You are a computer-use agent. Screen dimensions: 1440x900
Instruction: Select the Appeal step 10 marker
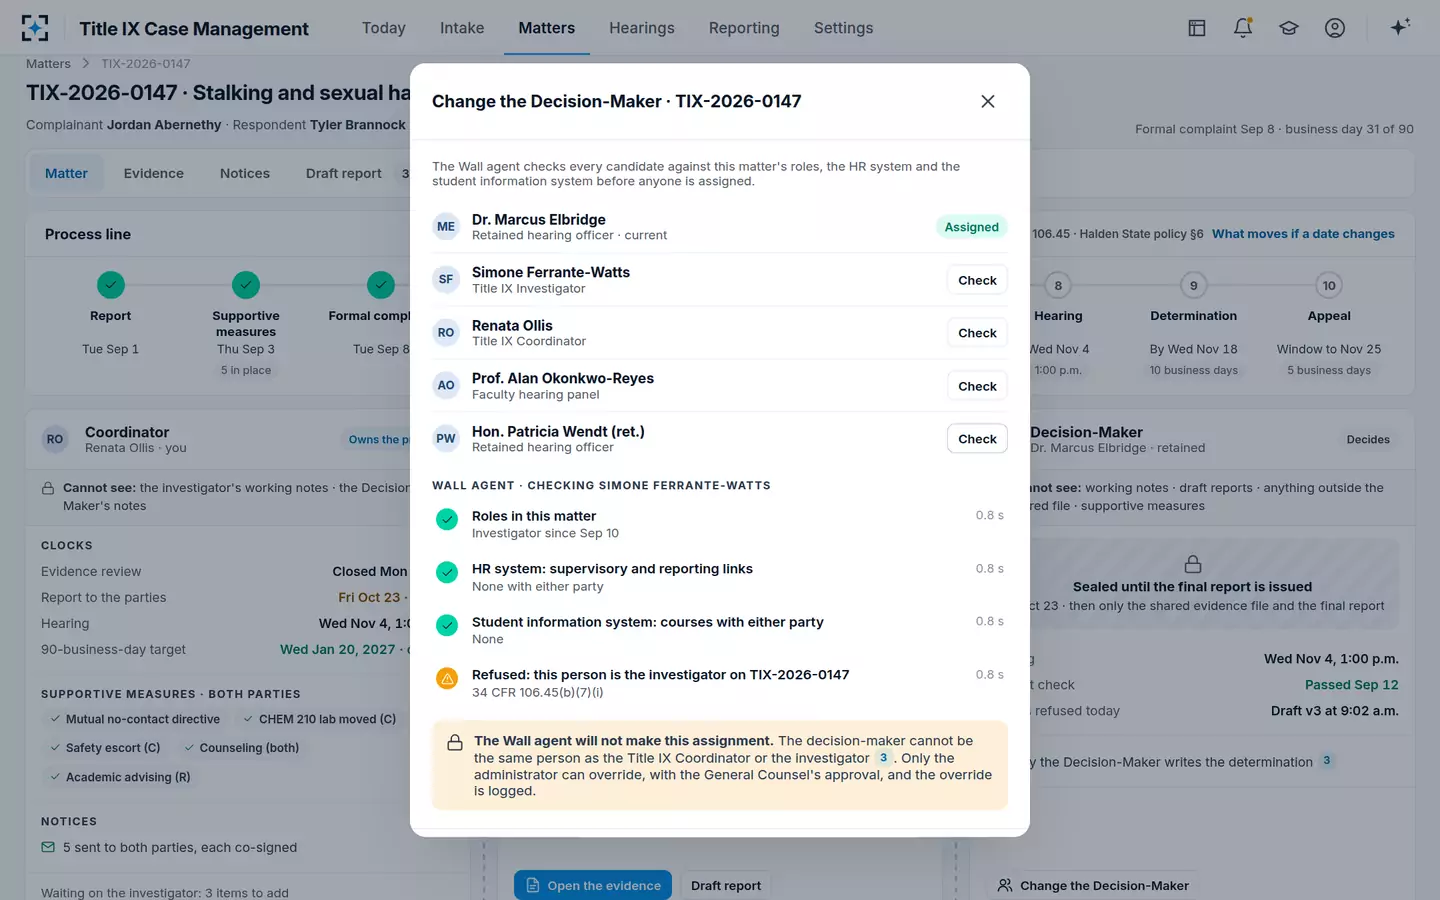(1329, 285)
